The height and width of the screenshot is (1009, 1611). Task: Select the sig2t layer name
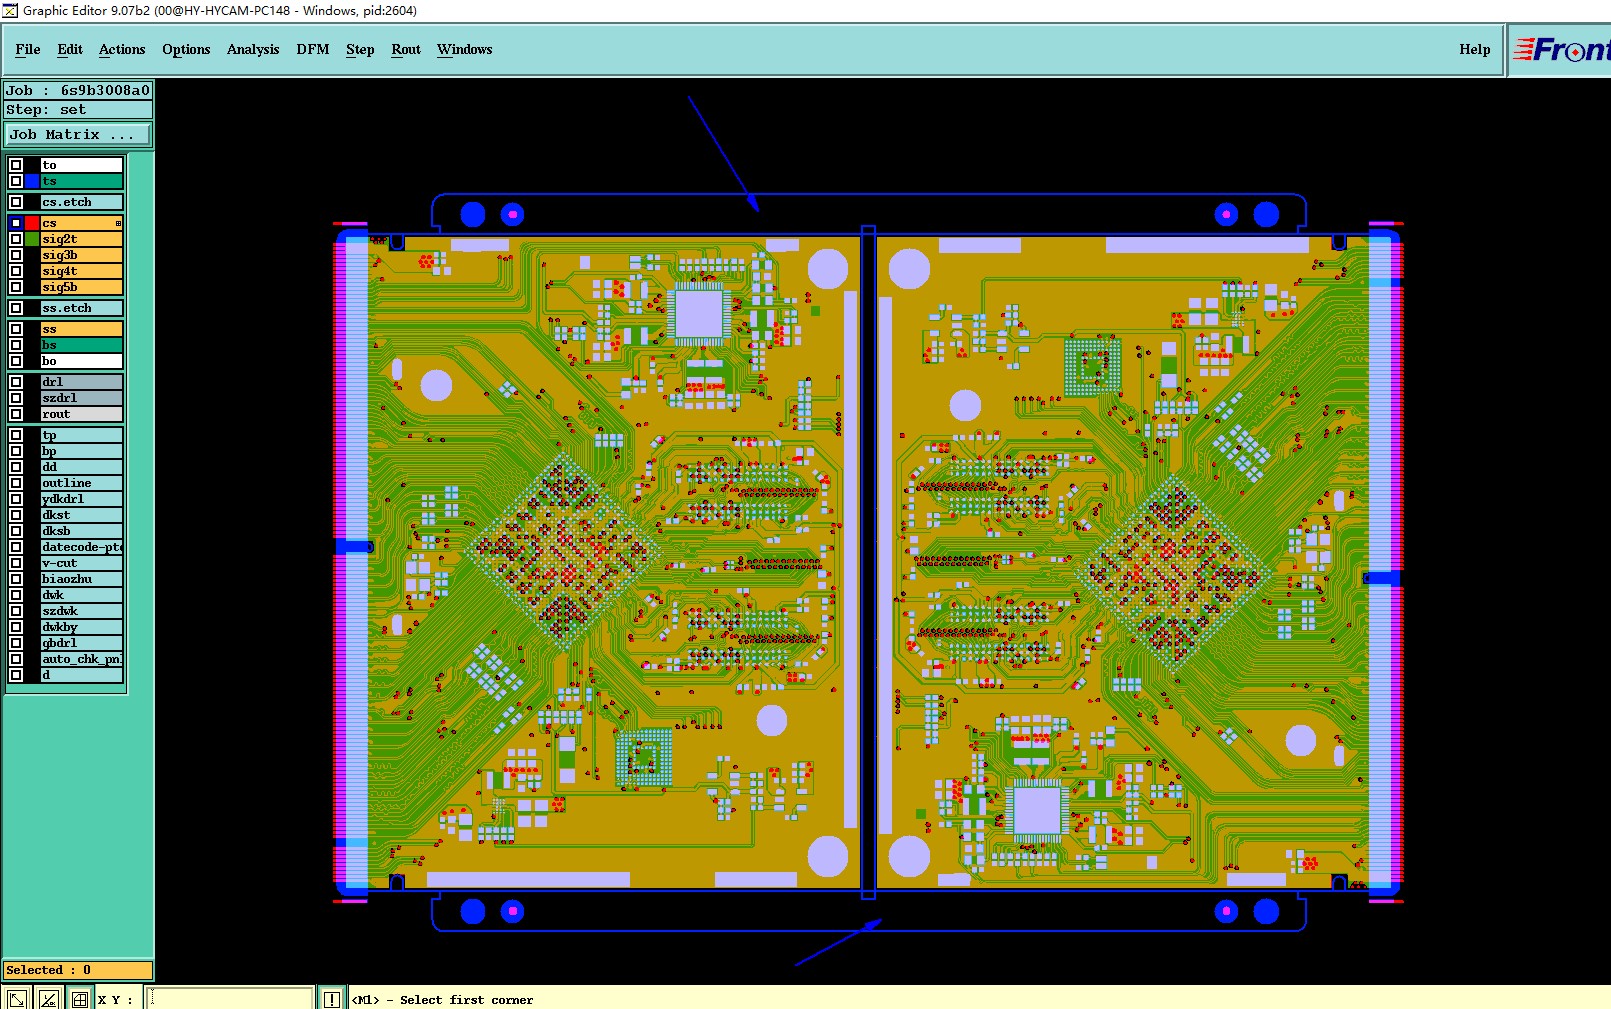coord(82,239)
